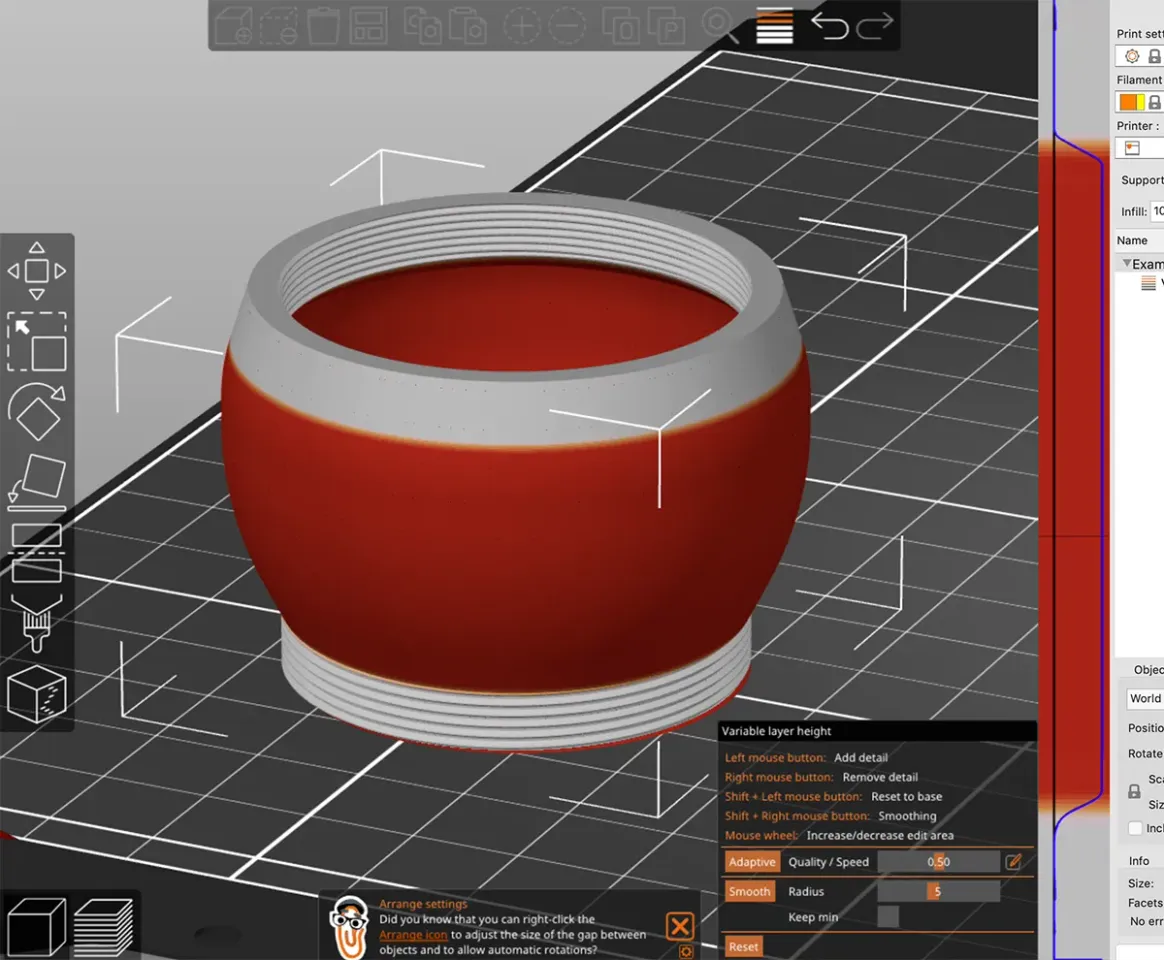The image size is (1164, 960).
Task: Click the Infill value field
Action: (x=1157, y=211)
